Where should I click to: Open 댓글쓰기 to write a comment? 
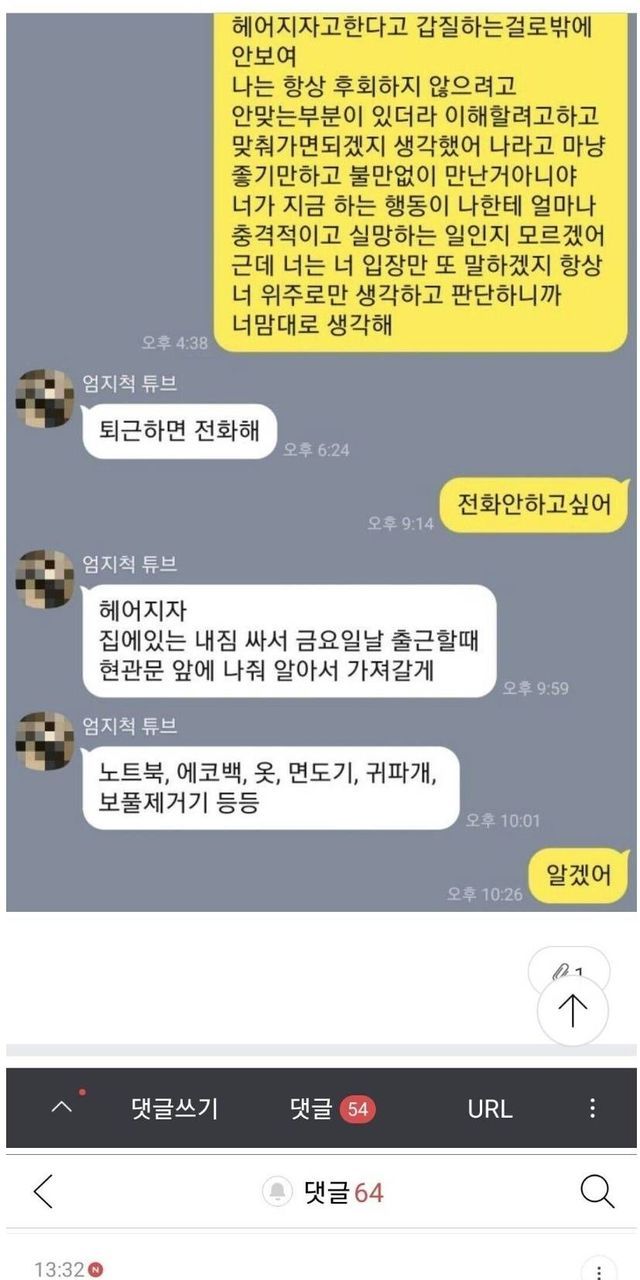[x=174, y=1108]
